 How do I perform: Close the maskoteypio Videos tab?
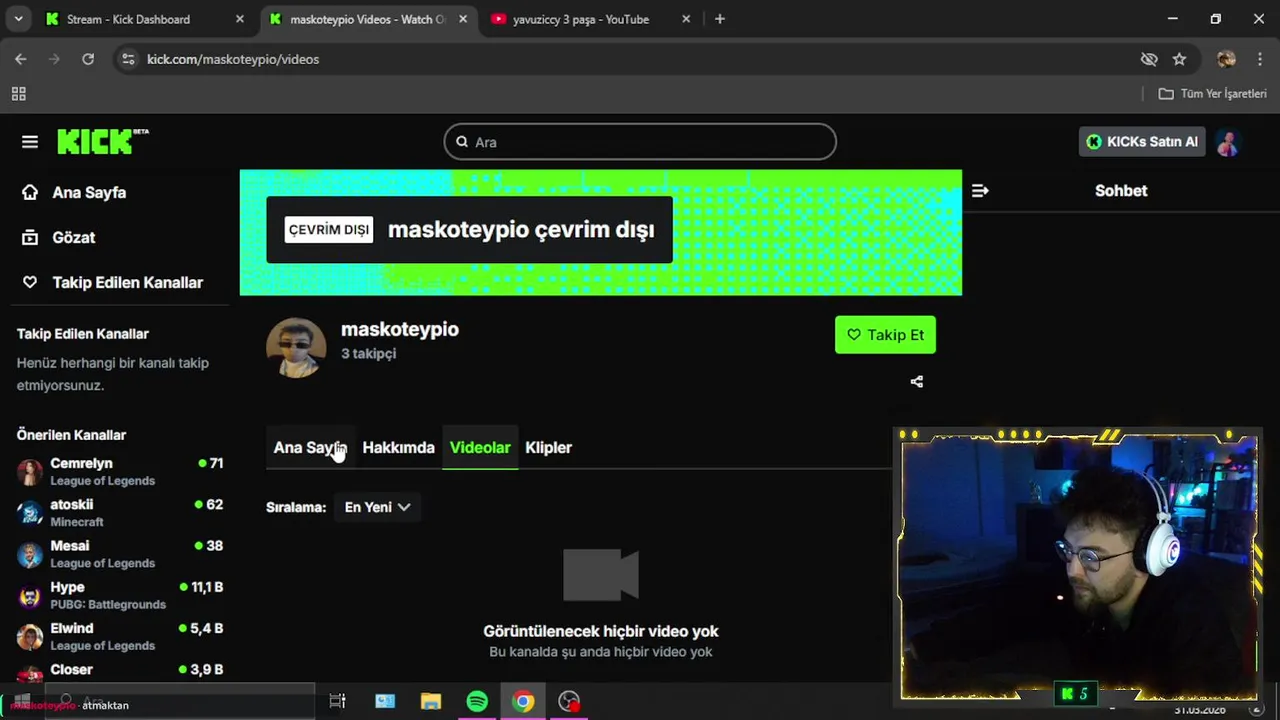coord(462,19)
